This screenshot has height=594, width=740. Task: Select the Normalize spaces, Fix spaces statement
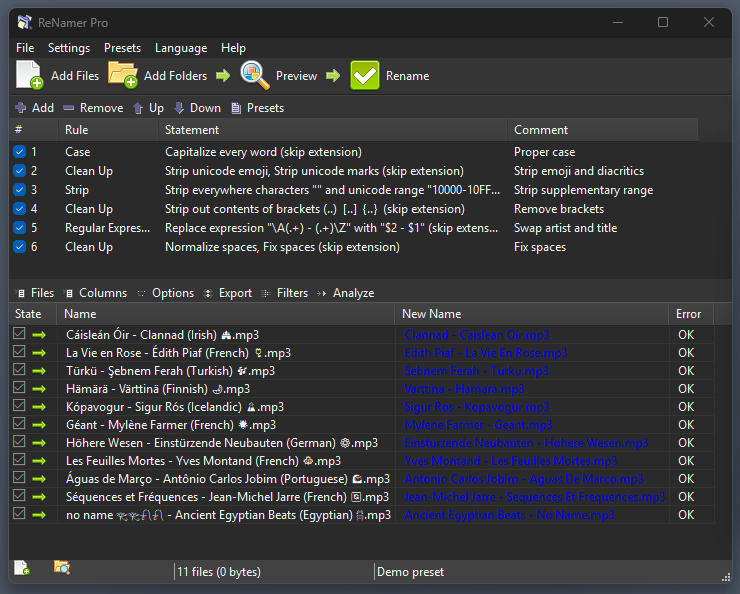point(282,247)
